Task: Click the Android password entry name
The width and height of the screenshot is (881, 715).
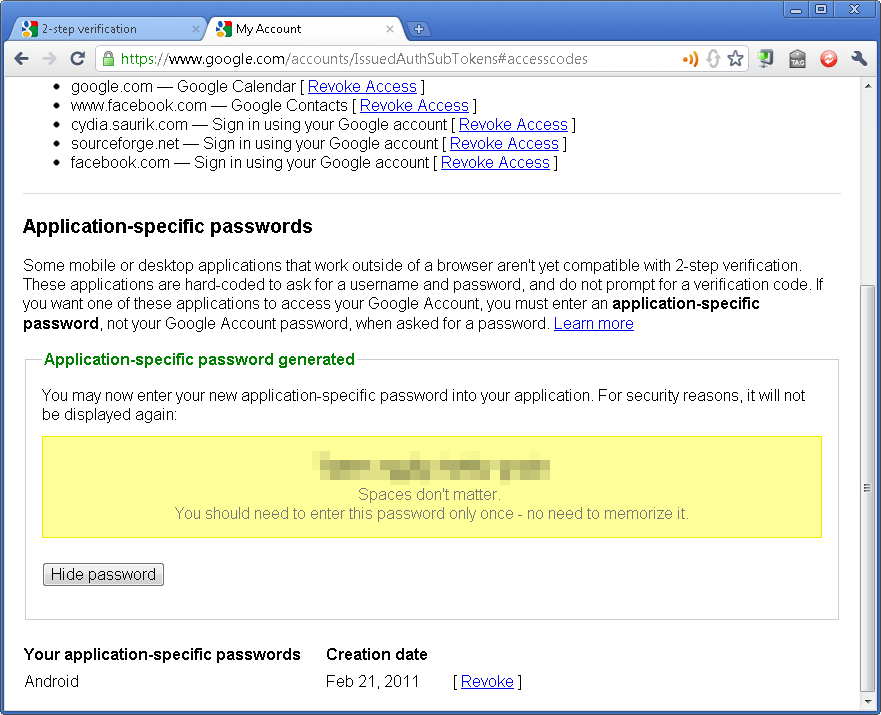Action: (52, 681)
